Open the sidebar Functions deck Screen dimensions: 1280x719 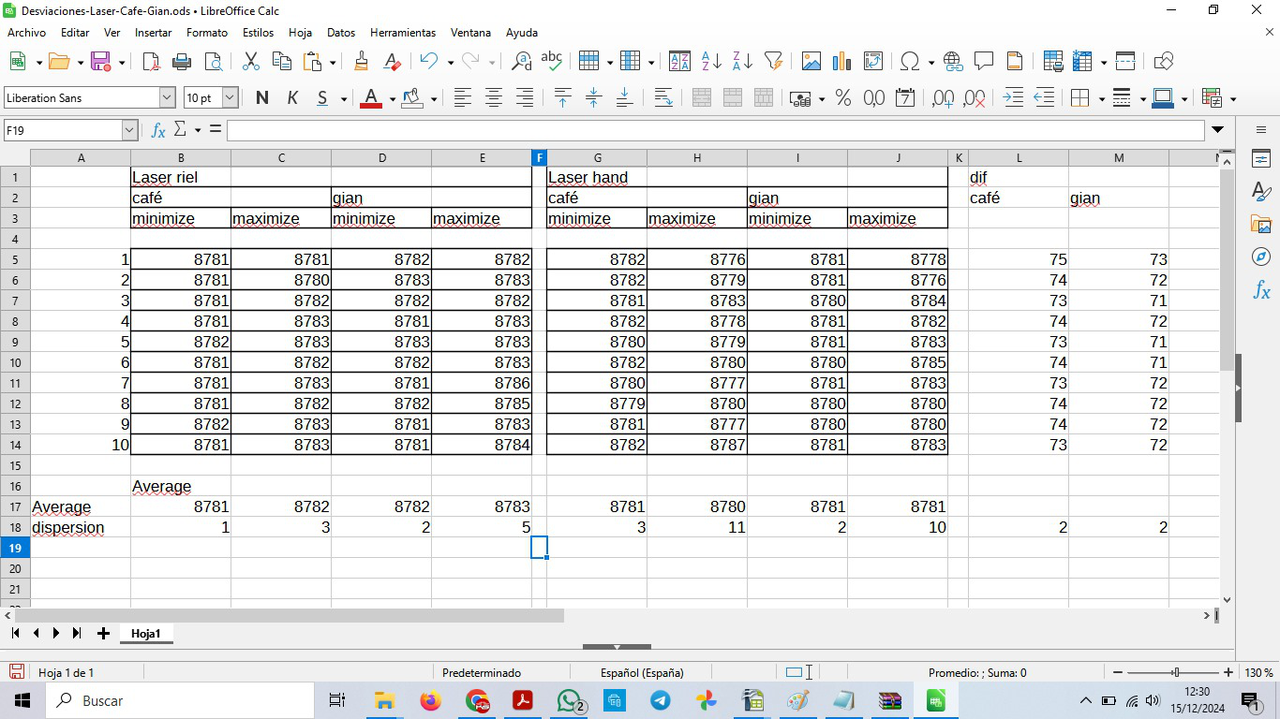(x=1261, y=291)
